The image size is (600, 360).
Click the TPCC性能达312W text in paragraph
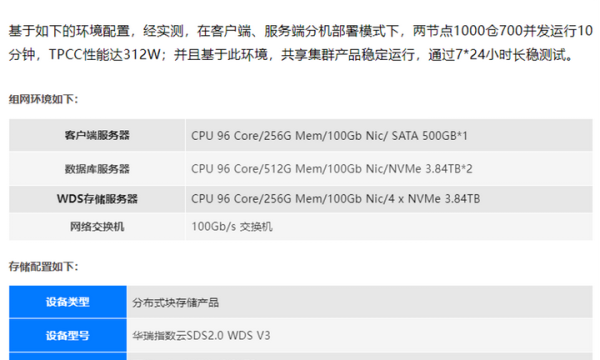[x=104, y=55]
